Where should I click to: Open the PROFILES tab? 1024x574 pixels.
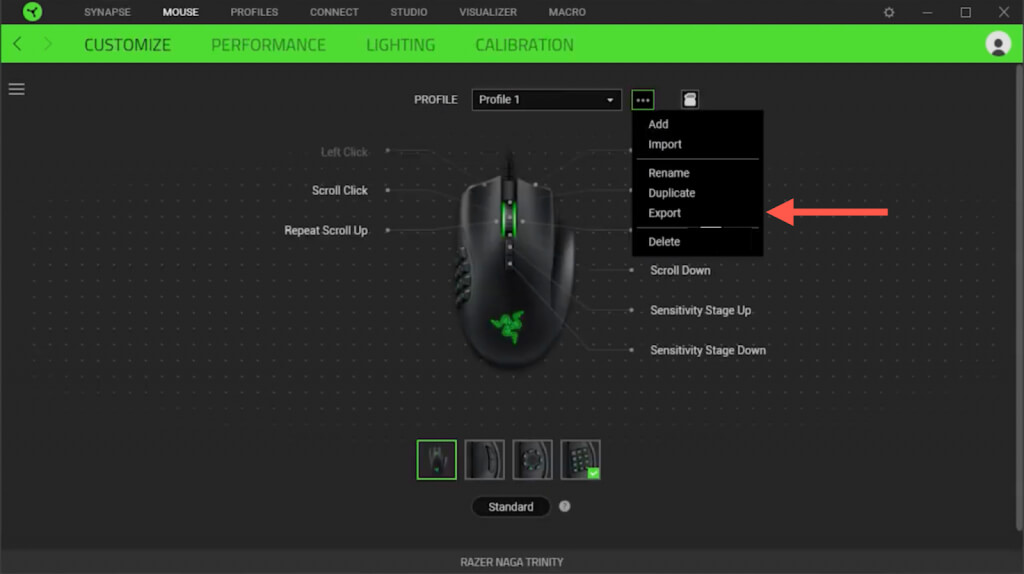[254, 12]
